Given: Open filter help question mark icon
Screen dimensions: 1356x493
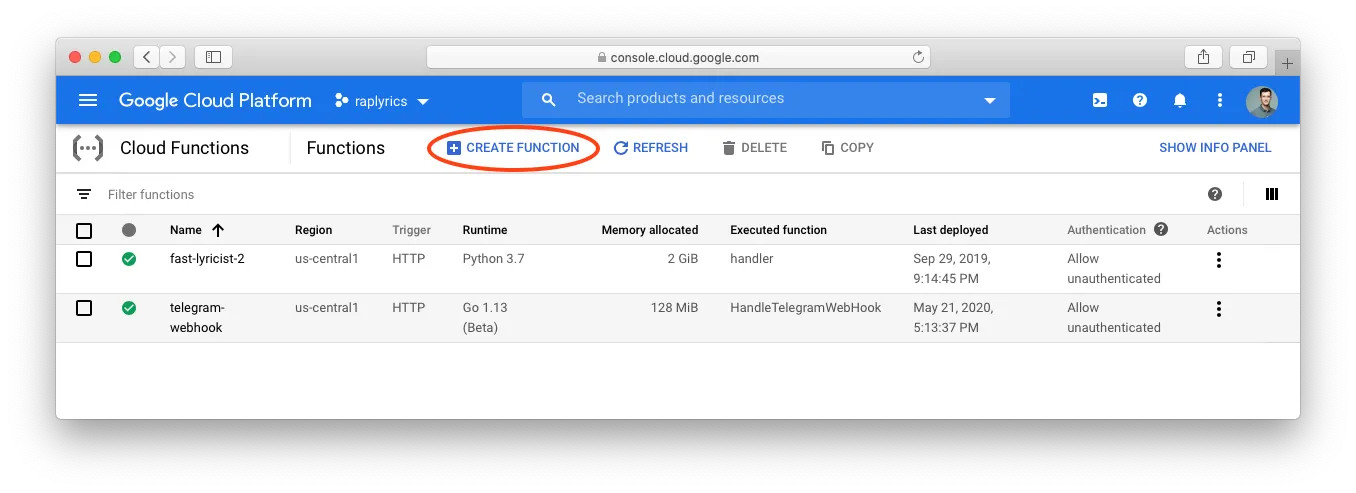Looking at the screenshot, I should 1215,194.
